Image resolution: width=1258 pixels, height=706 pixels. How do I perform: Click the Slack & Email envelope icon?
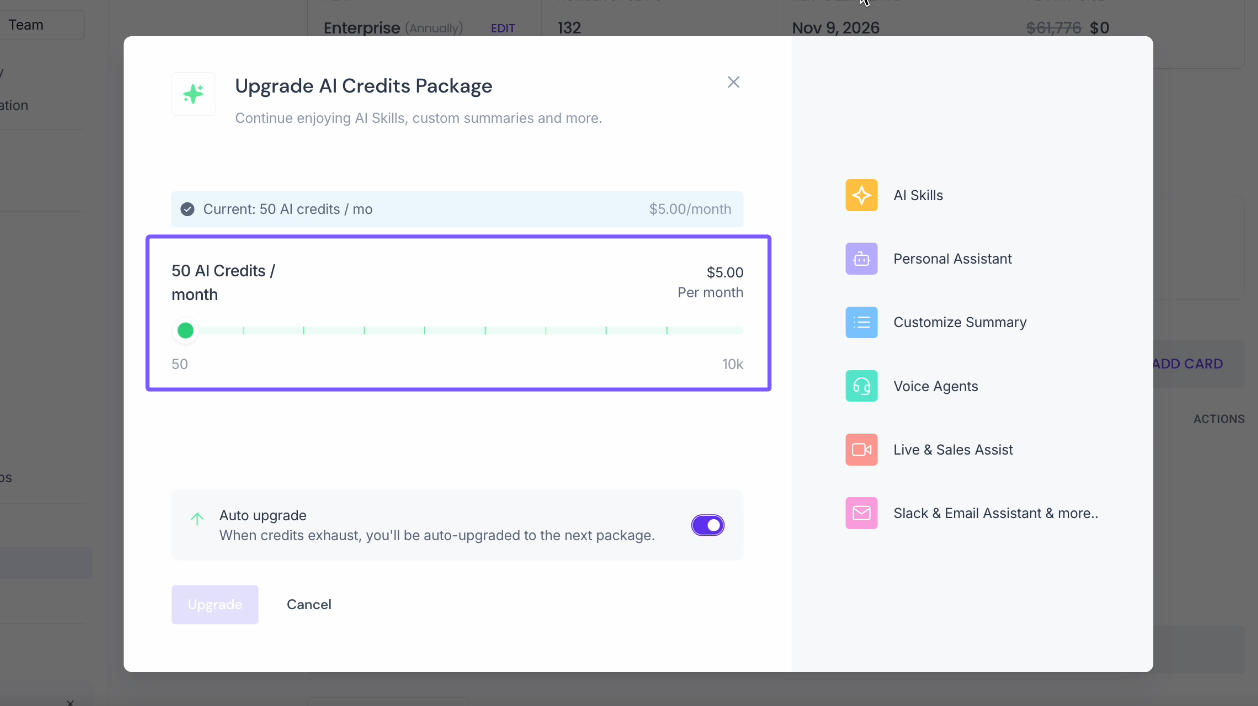tap(861, 513)
